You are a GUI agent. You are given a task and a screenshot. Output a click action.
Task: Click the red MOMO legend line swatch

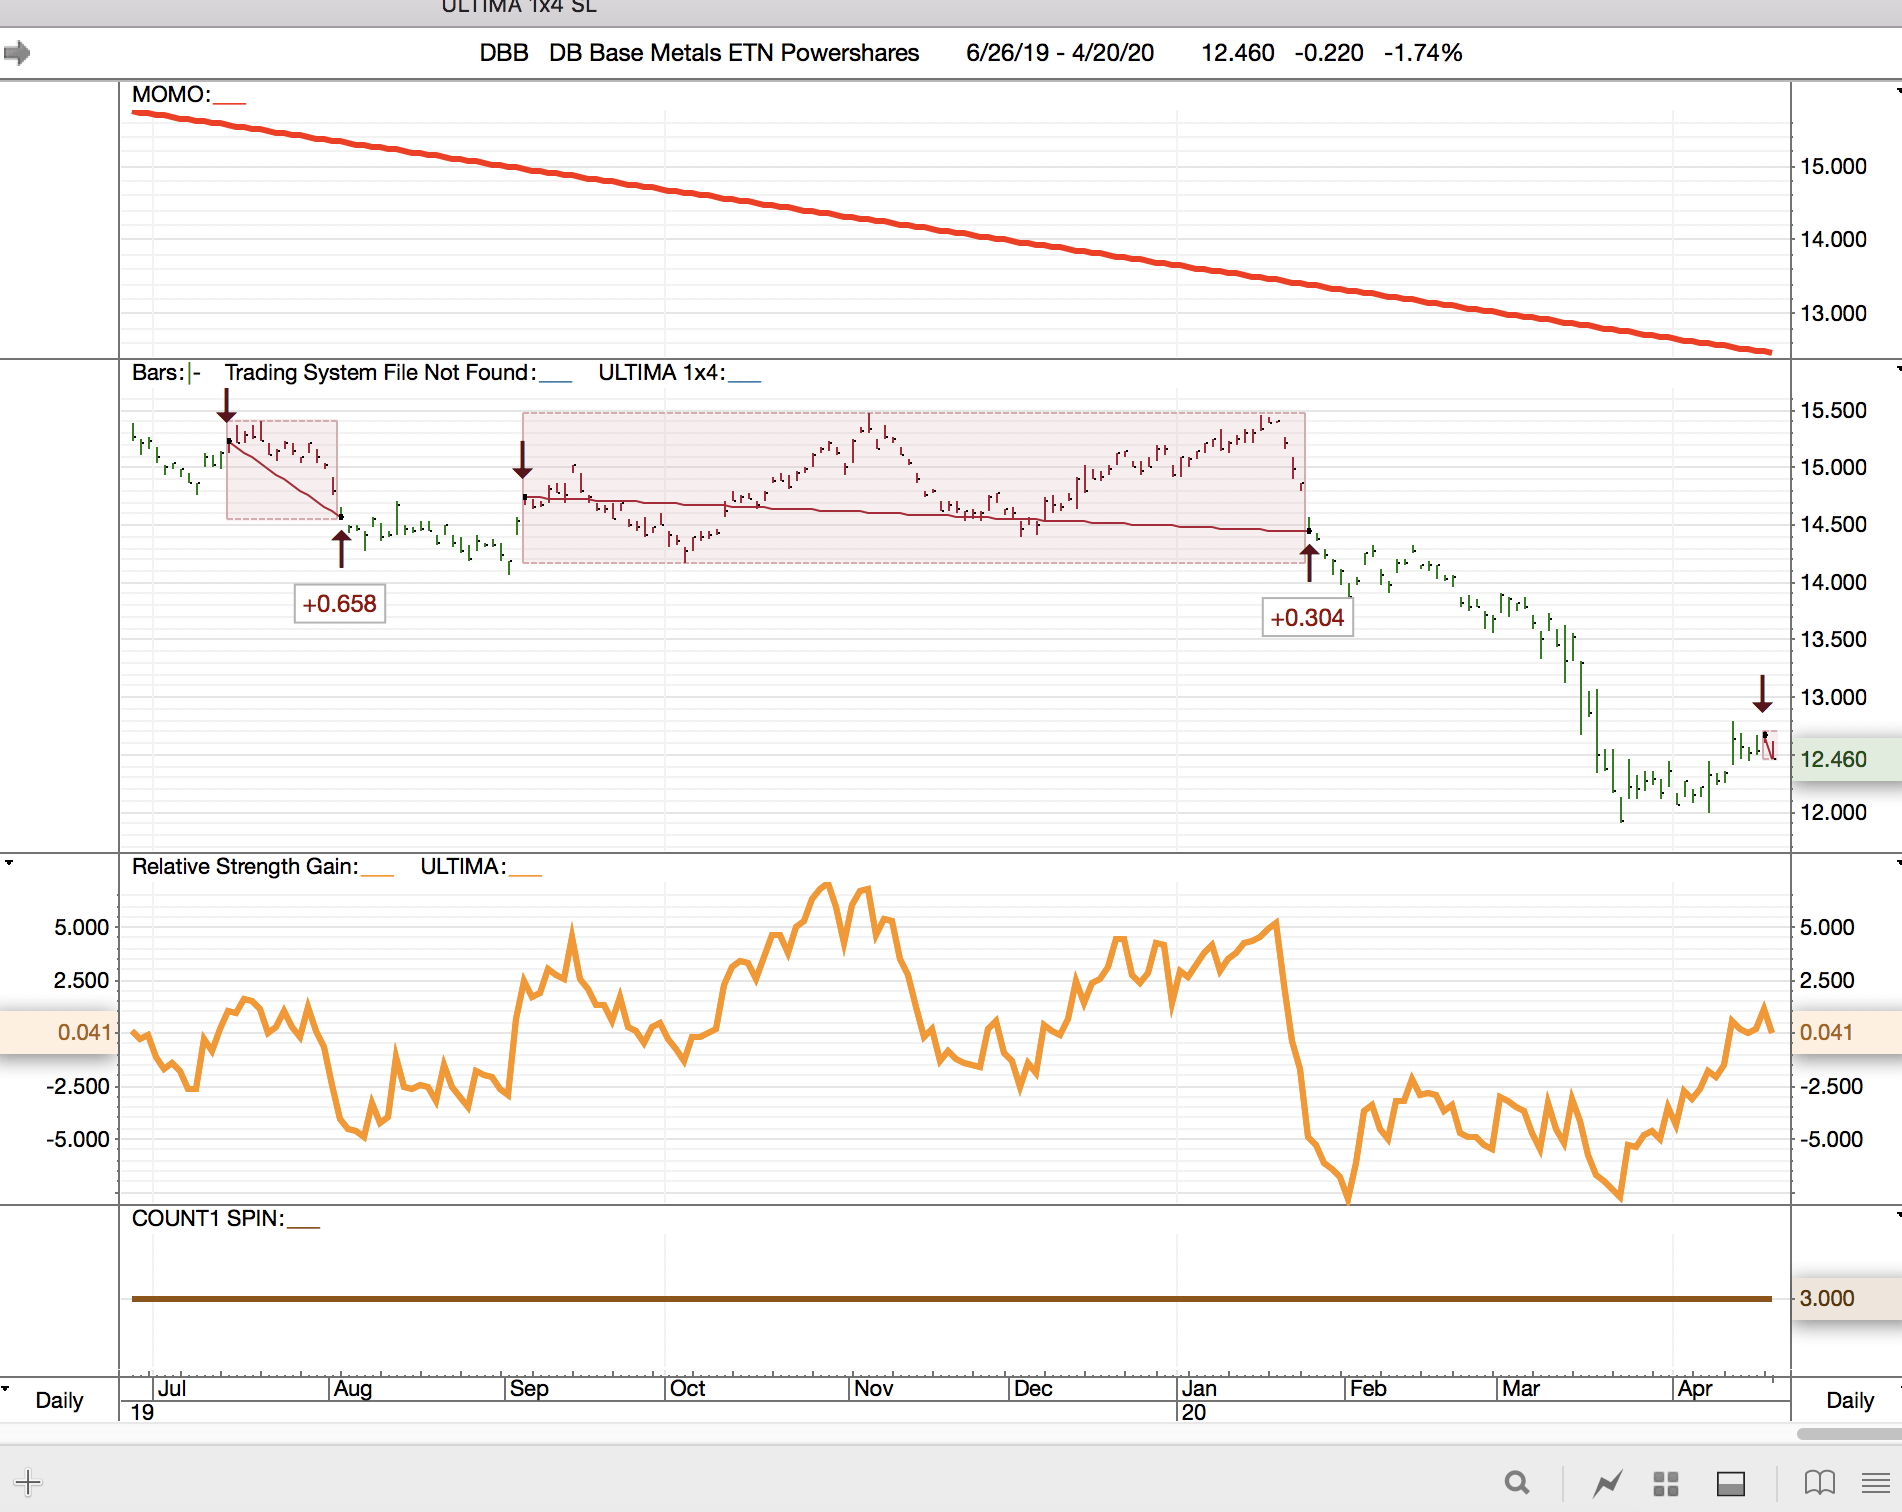[x=229, y=102]
